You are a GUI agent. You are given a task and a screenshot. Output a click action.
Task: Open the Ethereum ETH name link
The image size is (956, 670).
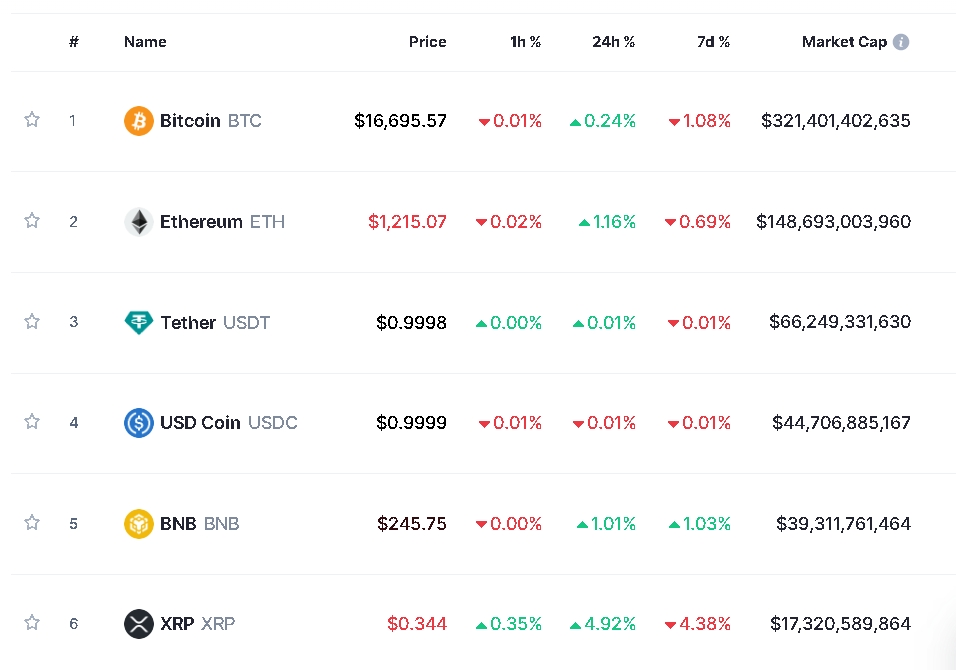[221, 222]
